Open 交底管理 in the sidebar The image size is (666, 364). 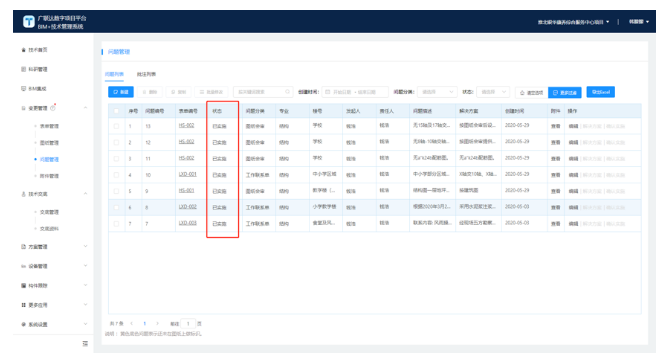click(49, 212)
